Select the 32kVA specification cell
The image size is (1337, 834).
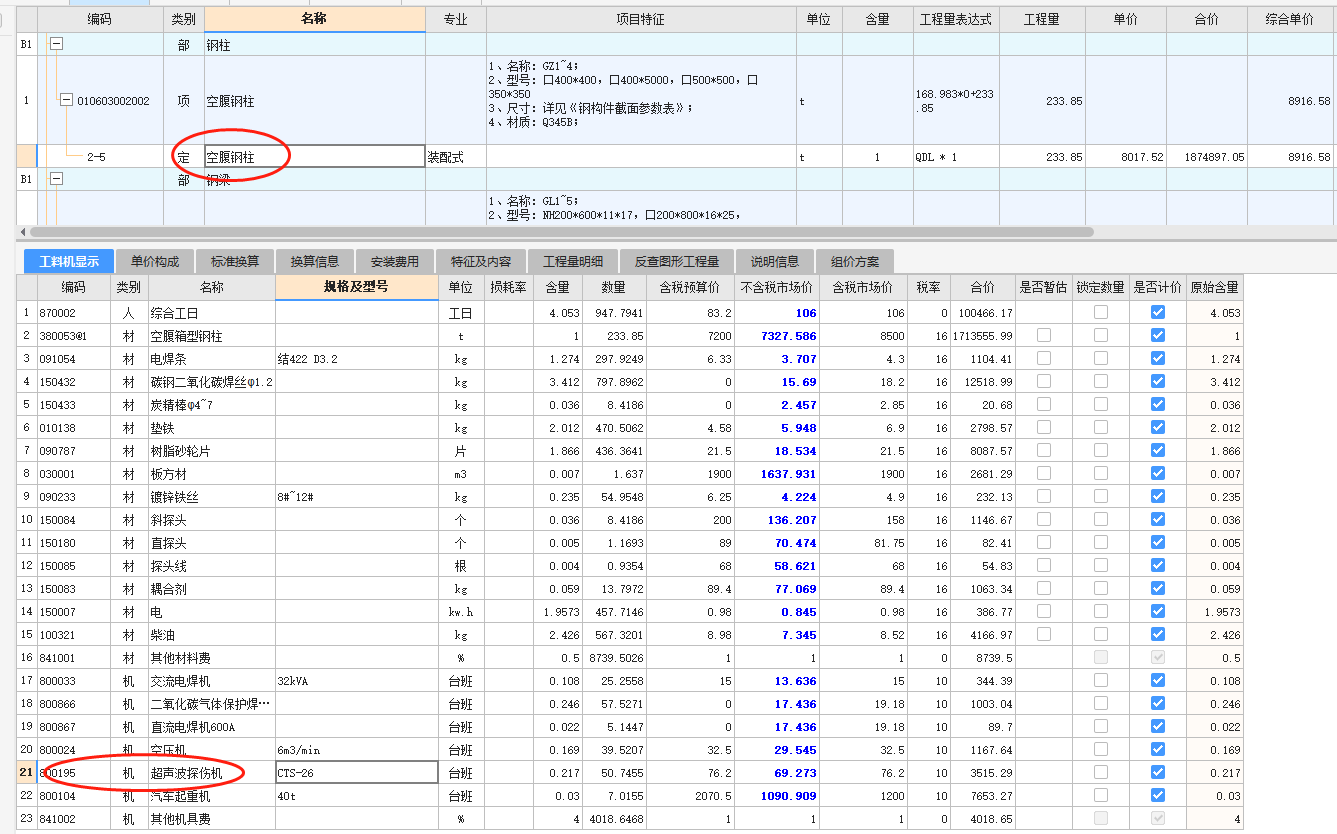pos(356,680)
